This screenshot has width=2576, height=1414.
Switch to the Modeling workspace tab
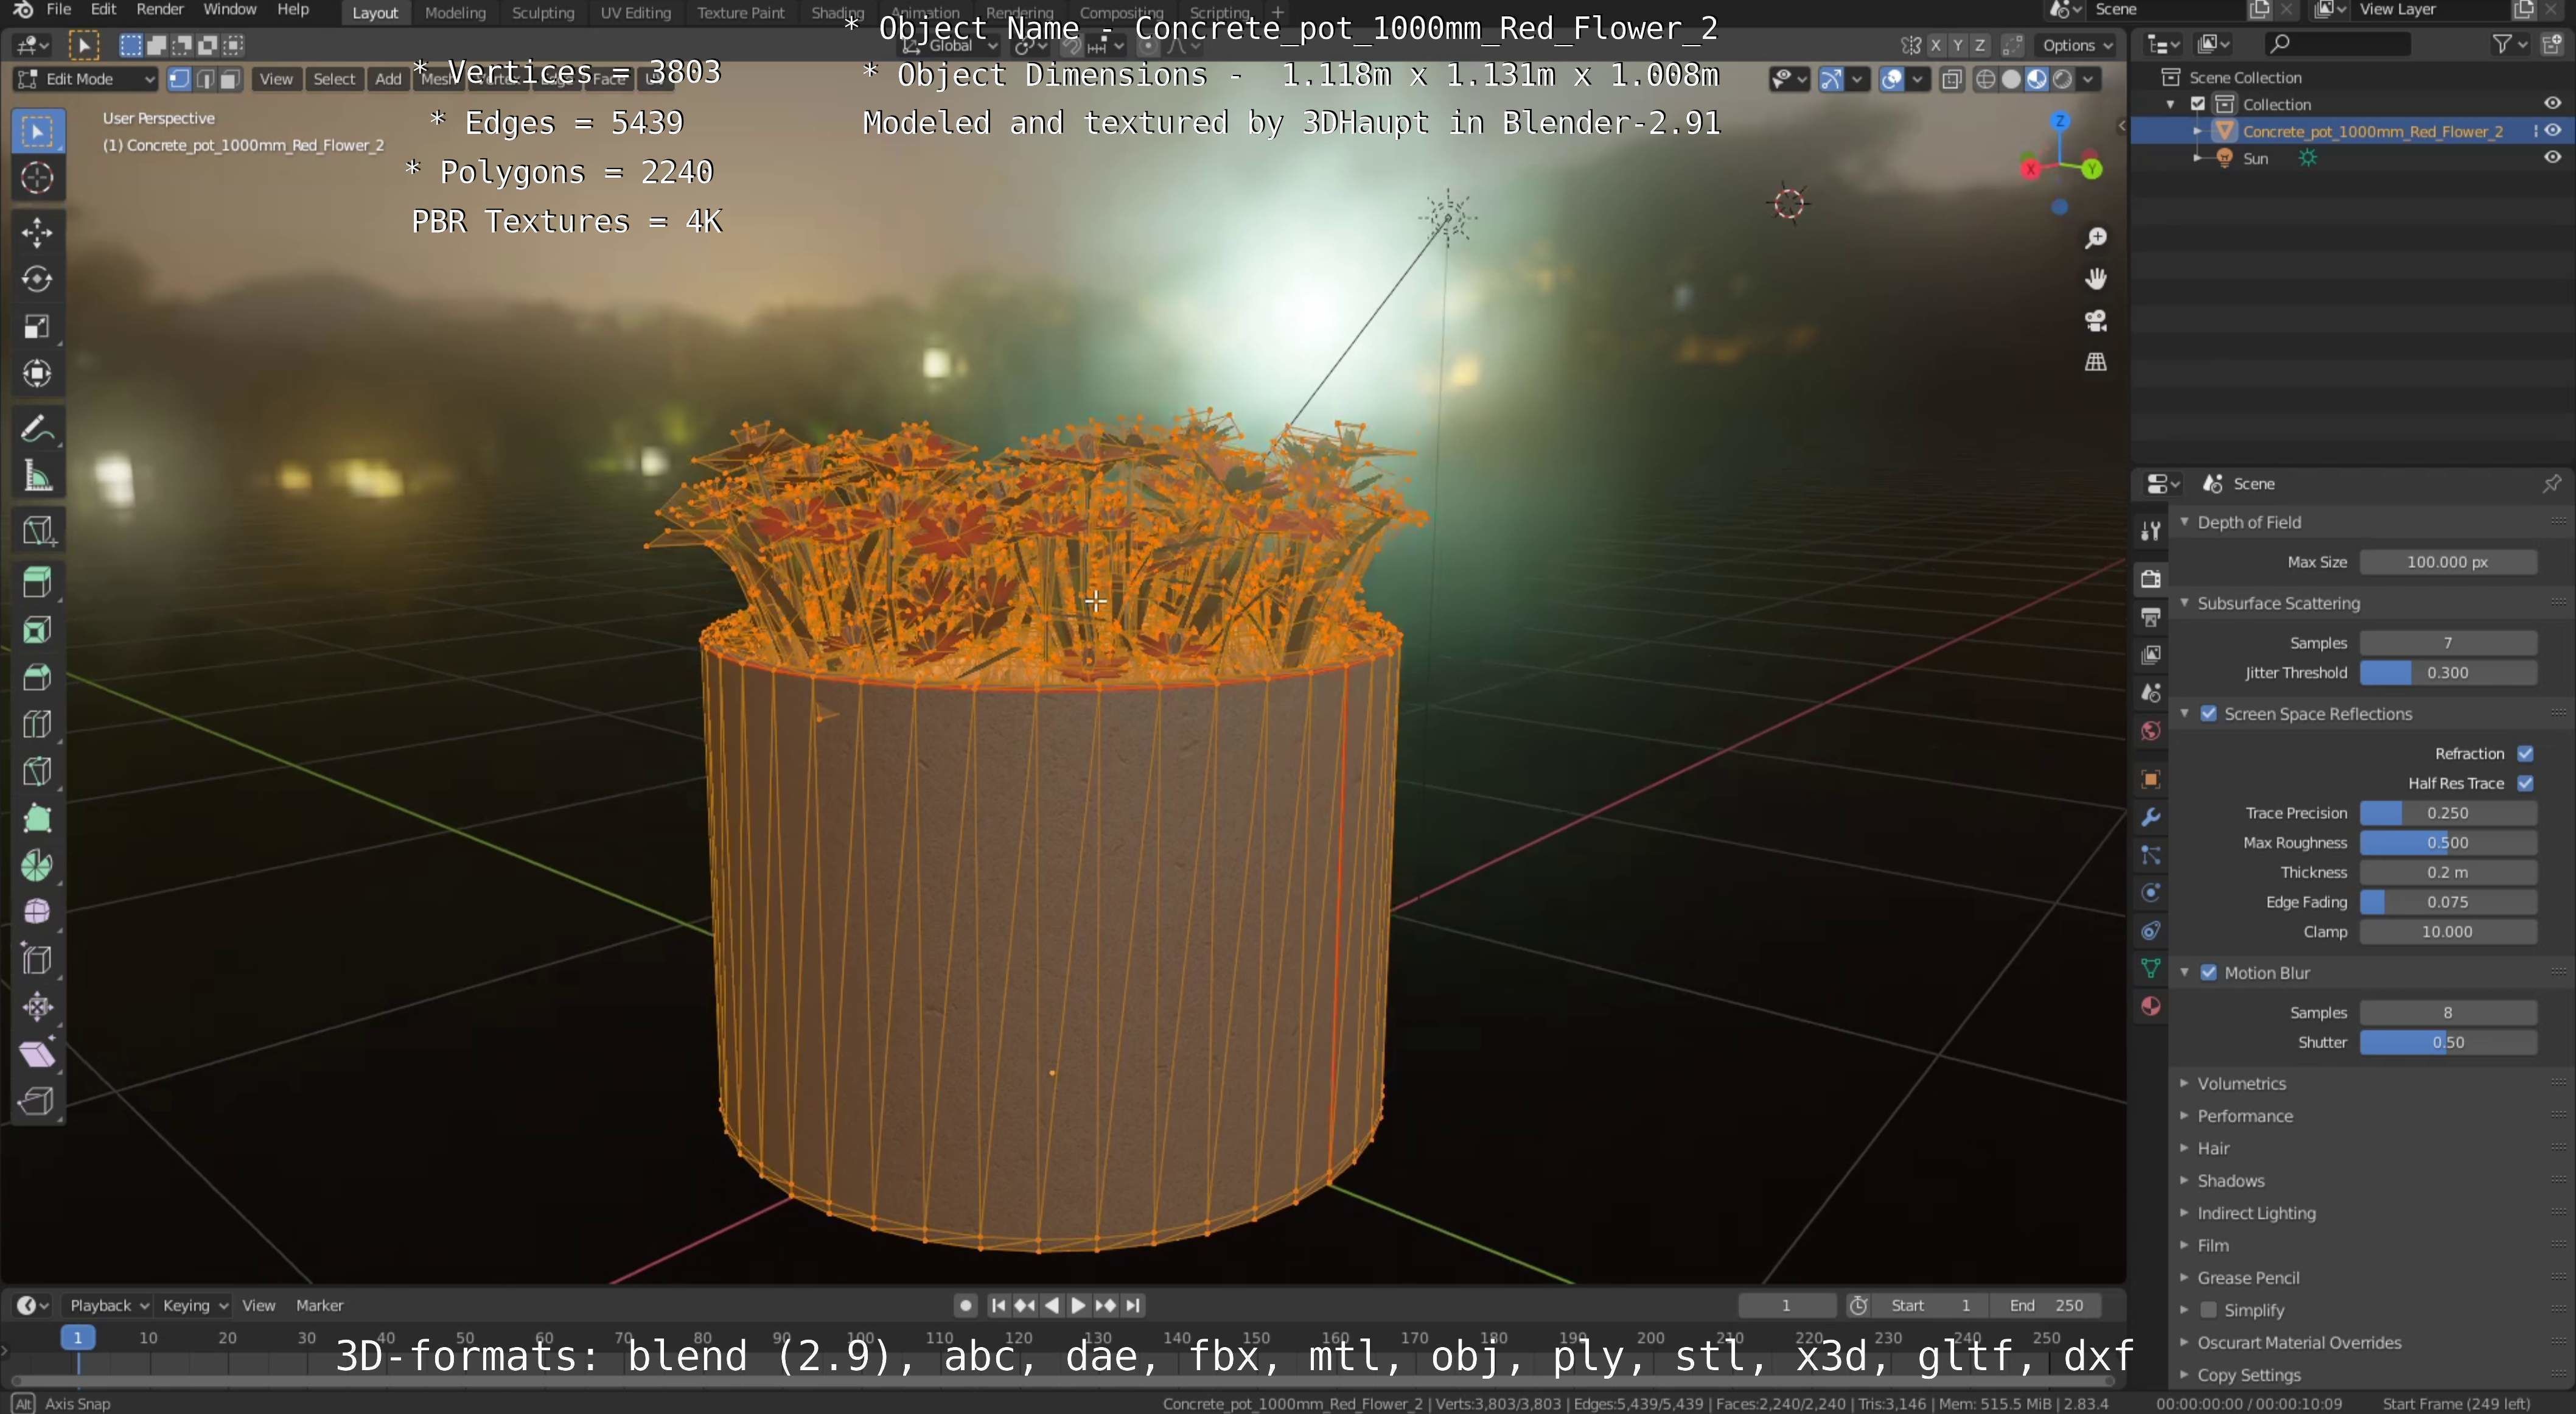(x=455, y=13)
